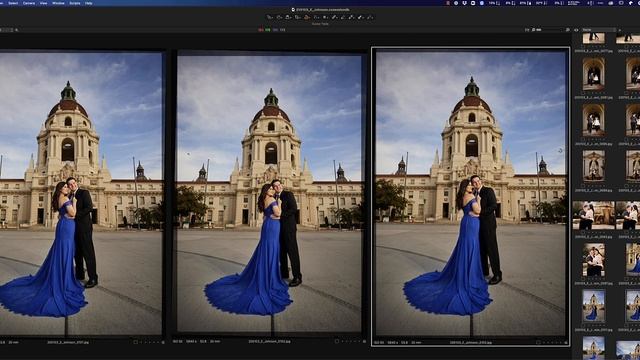Click the orange highlighted cursor tool
Image resolution: width=640 pixels, height=360 pixels.
click(x=307, y=17)
